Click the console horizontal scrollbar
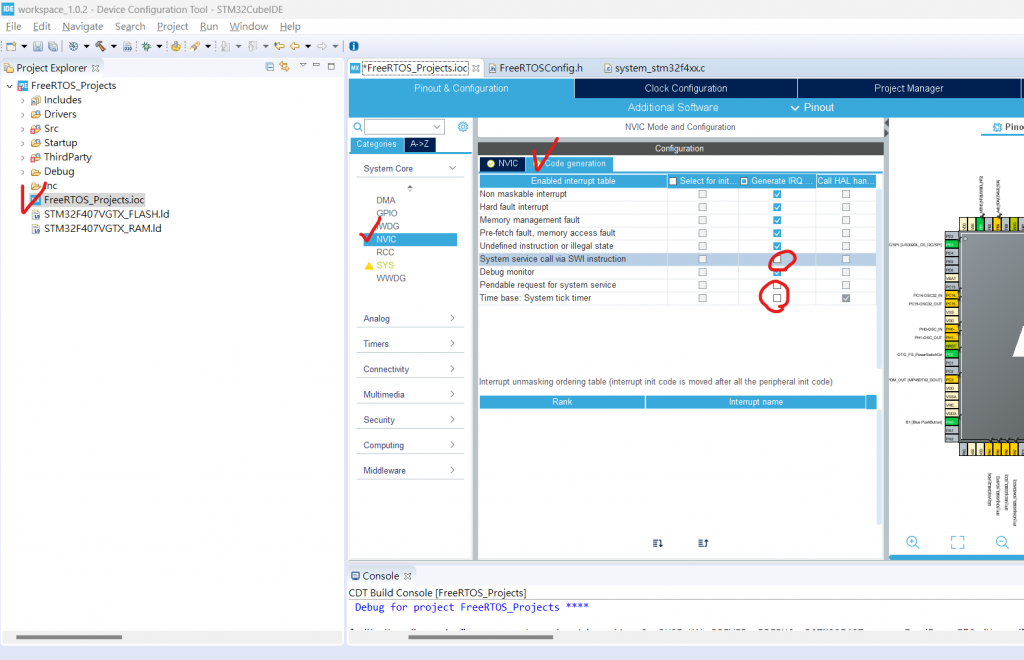Image resolution: width=1024 pixels, height=660 pixels. [x=481, y=637]
